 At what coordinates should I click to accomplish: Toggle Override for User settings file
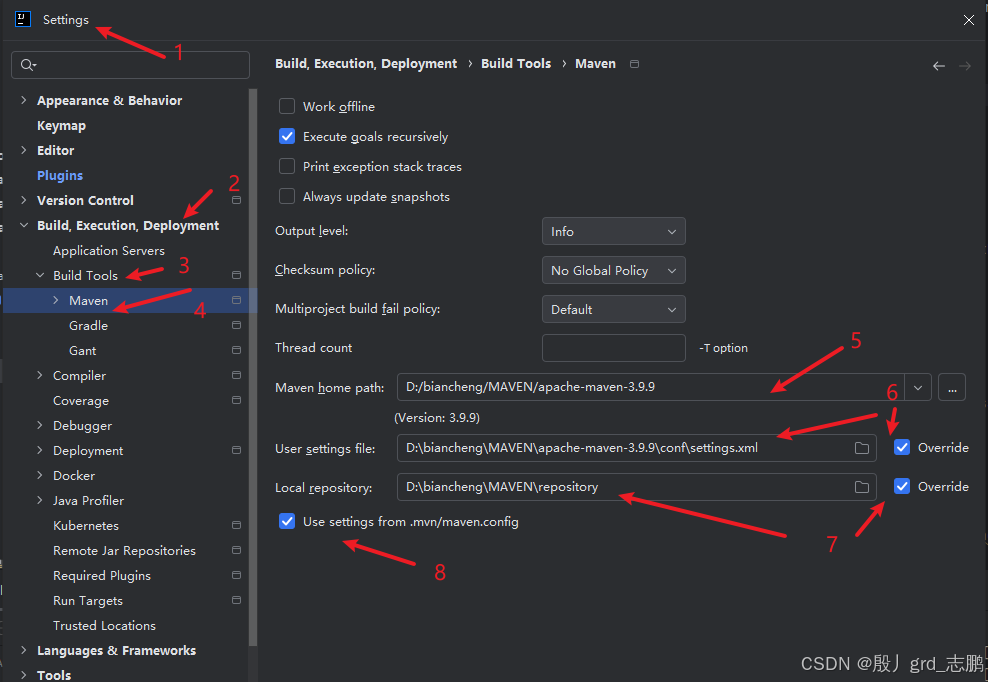[902, 448]
